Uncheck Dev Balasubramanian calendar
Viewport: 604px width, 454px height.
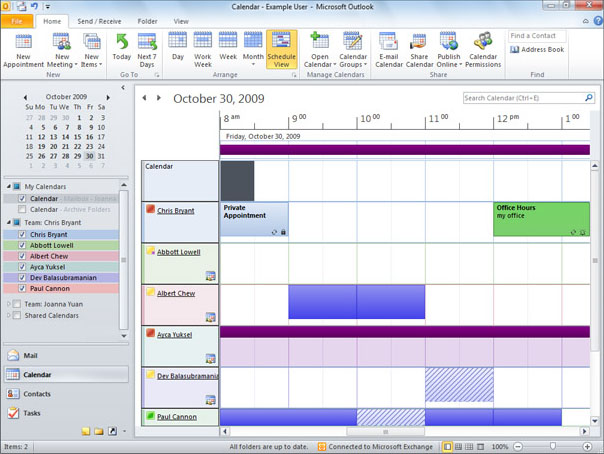pyautogui.click(x=22, y=278)
